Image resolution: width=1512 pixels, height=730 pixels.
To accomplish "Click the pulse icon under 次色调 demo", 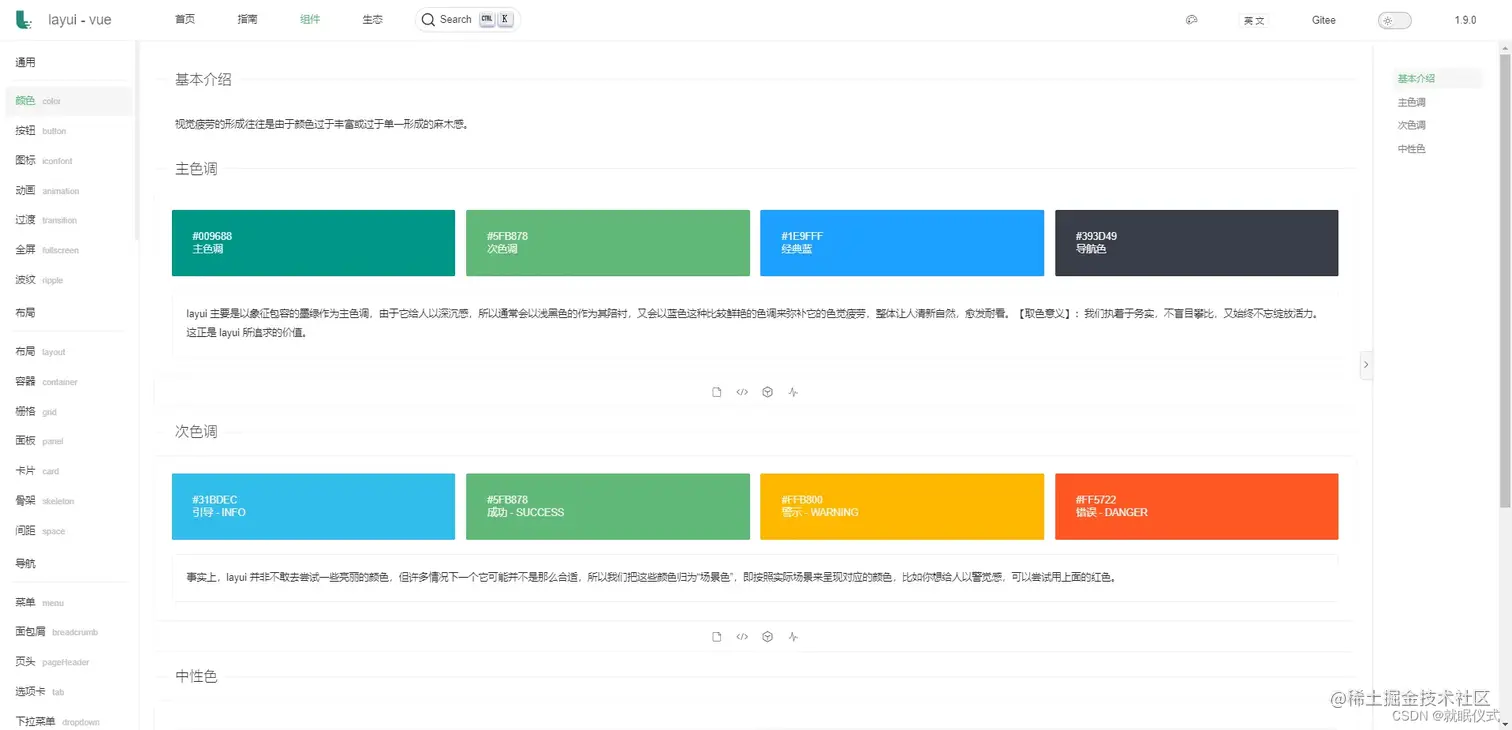I will point(793,637).
